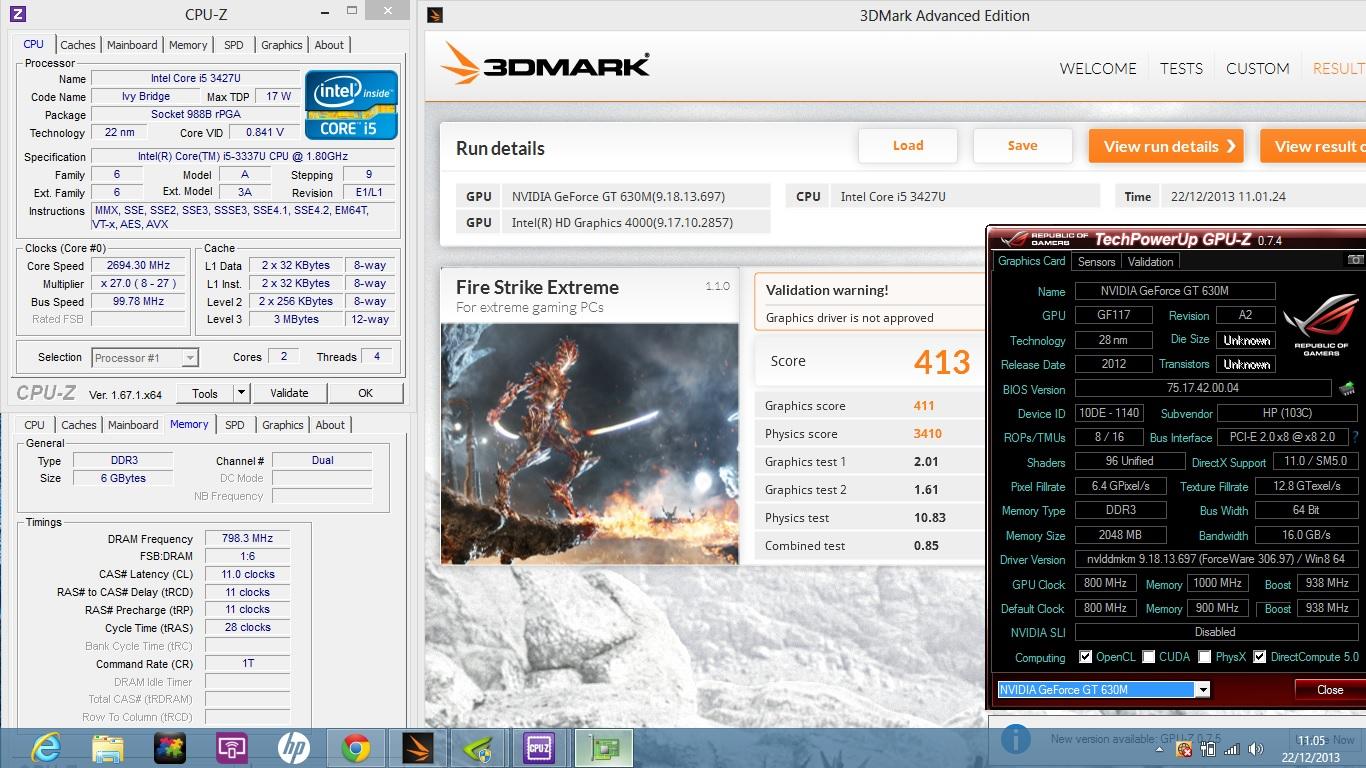This screenshot has height=768, width=1366.
Task: Open SPD tab in the CPU-Z Timings window
Action: [x=235, y=425]
